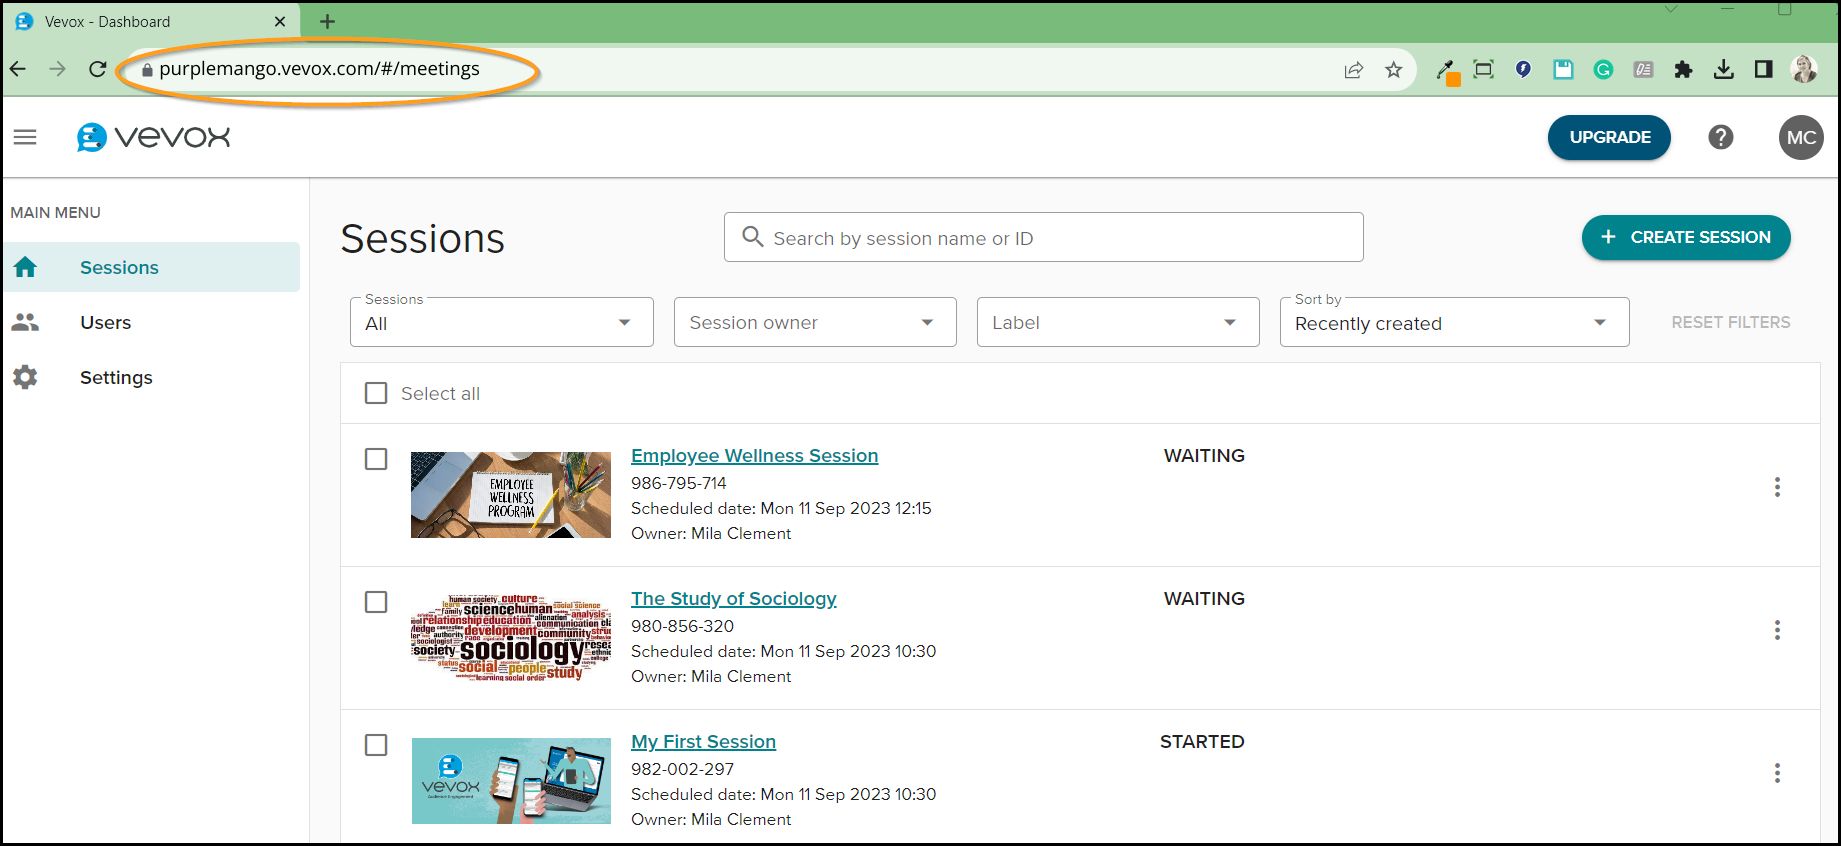This screenshot has width=1841, height=846.
Task: Click RESET FILTERS
Action: click(1731, 322)
